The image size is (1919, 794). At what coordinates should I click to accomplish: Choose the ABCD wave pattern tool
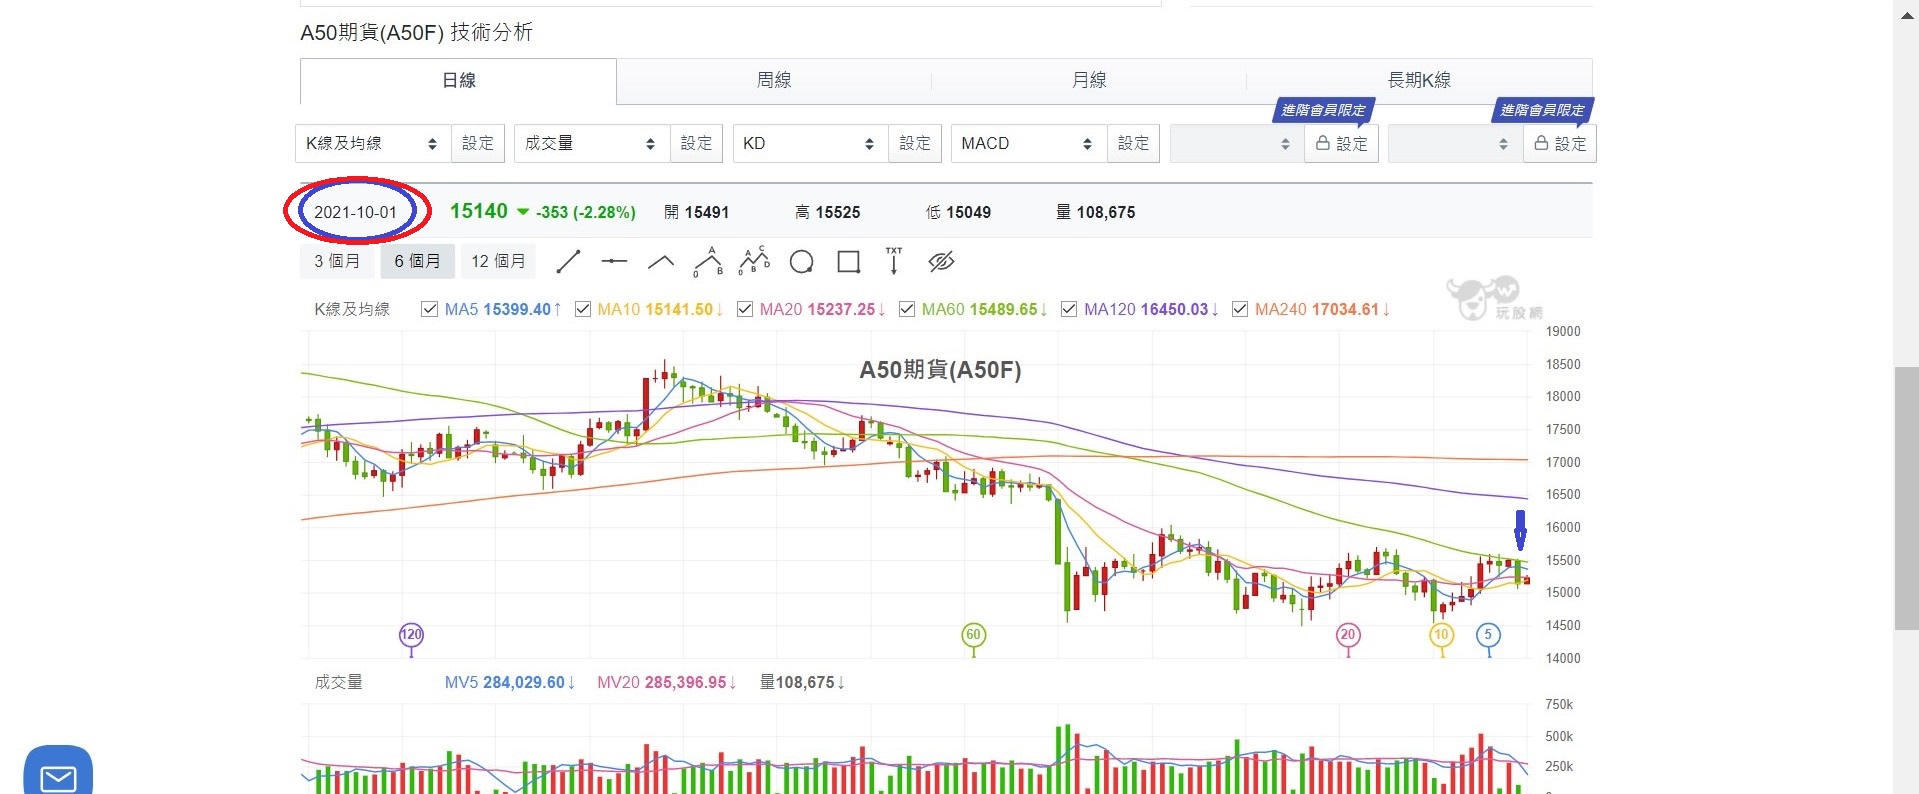754,262
